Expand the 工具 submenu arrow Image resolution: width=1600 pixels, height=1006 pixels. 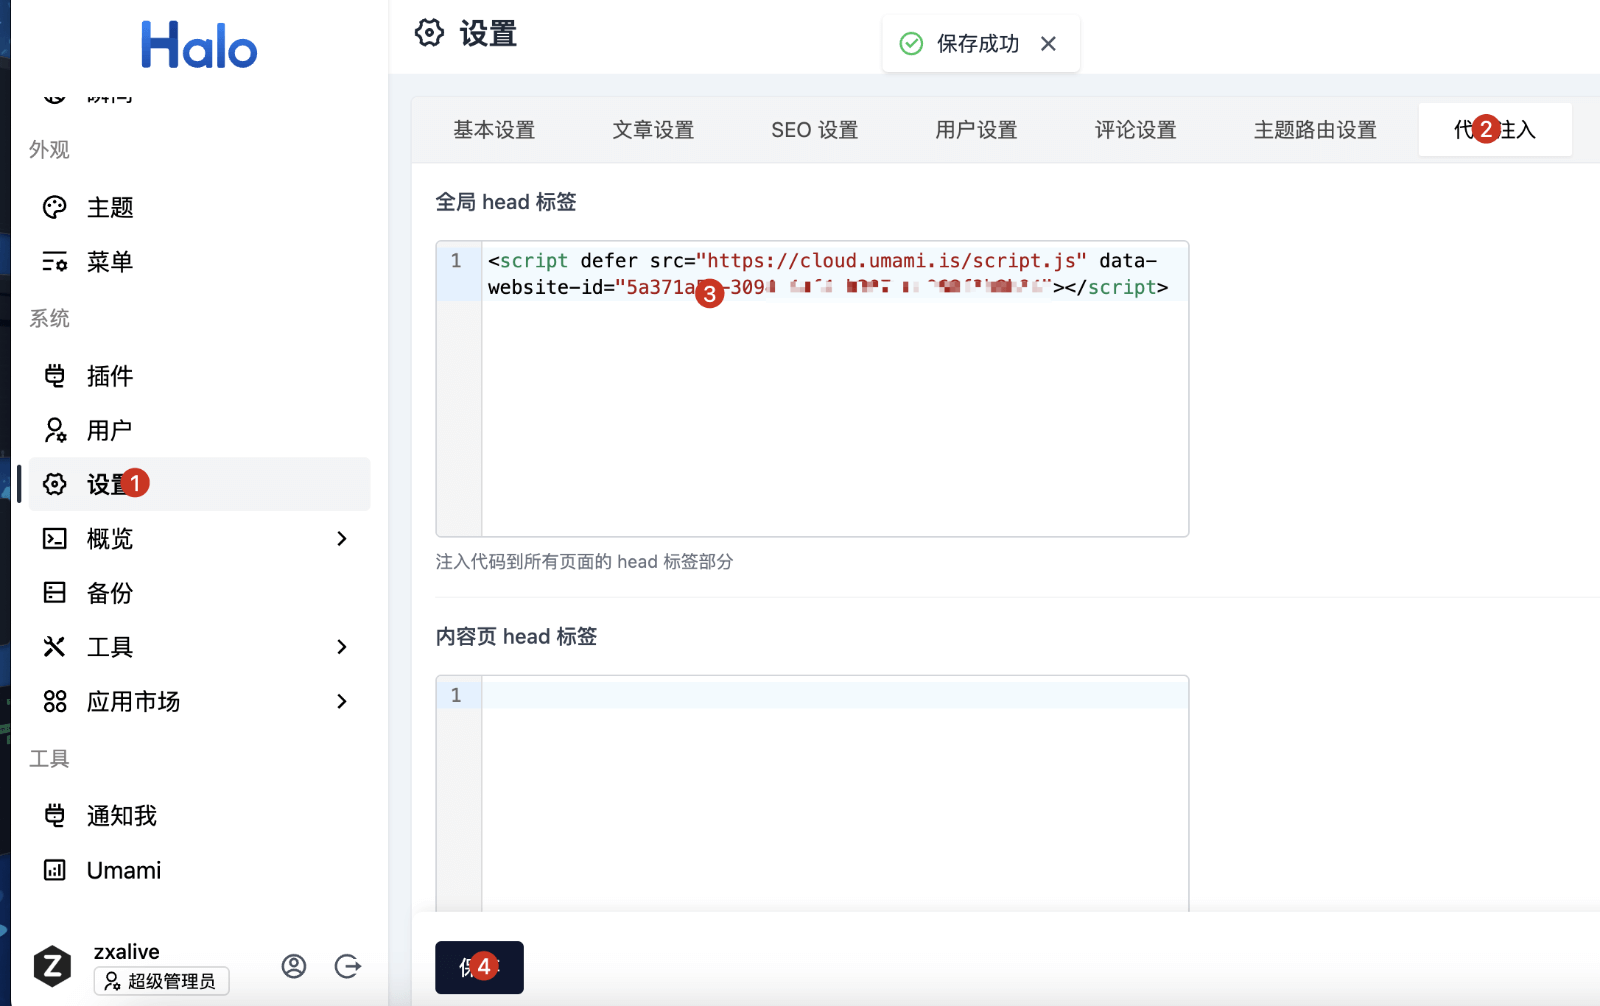tap(342, 647)
